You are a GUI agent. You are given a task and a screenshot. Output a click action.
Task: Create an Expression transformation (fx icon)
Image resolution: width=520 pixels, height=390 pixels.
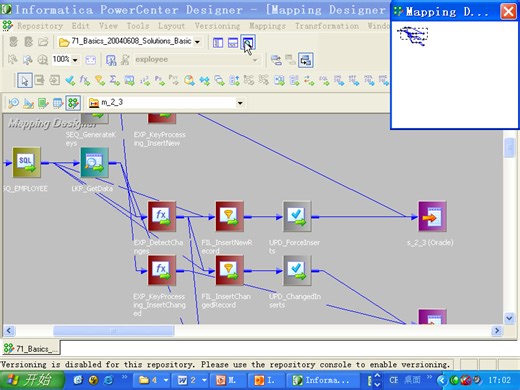click(85, 80)
